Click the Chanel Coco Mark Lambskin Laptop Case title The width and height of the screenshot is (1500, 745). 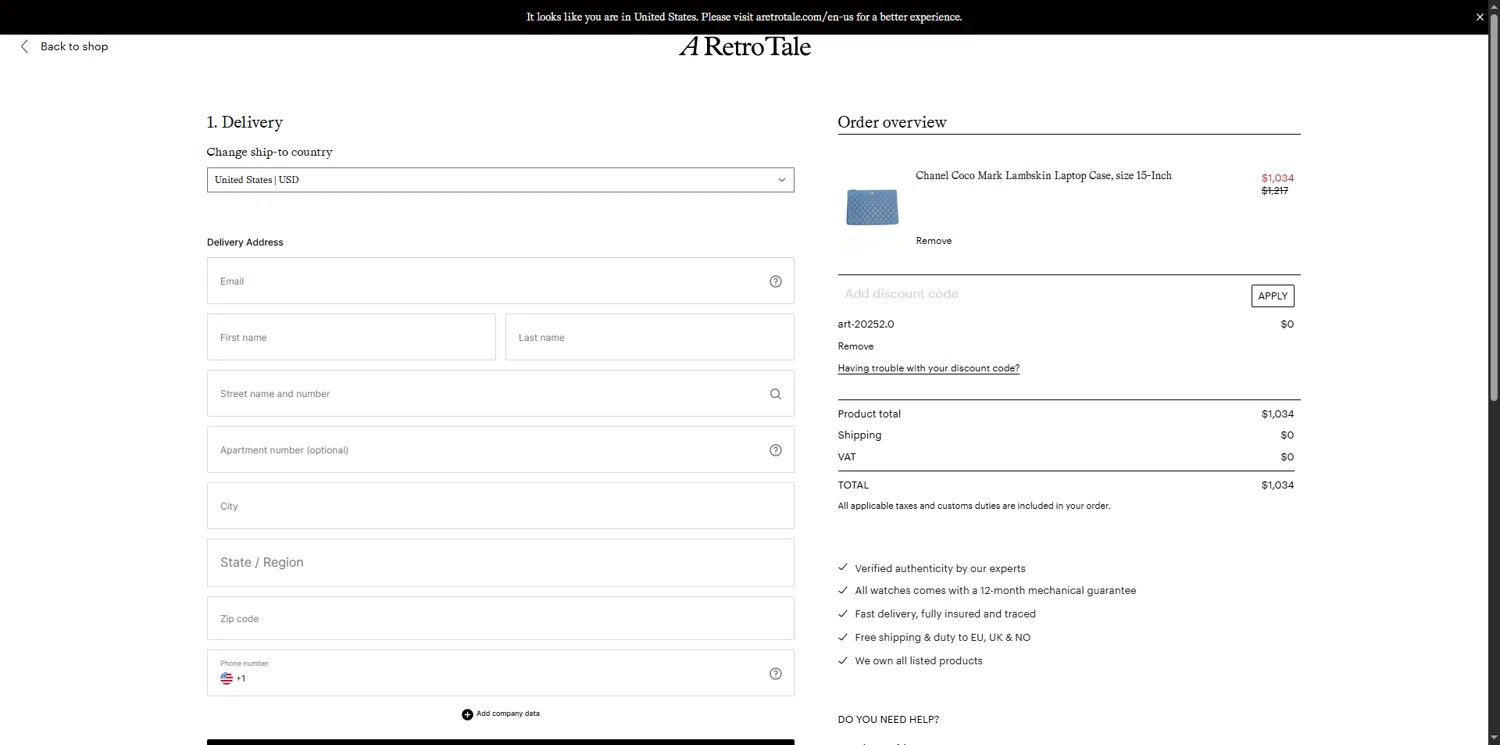[x=1044, y=176]
